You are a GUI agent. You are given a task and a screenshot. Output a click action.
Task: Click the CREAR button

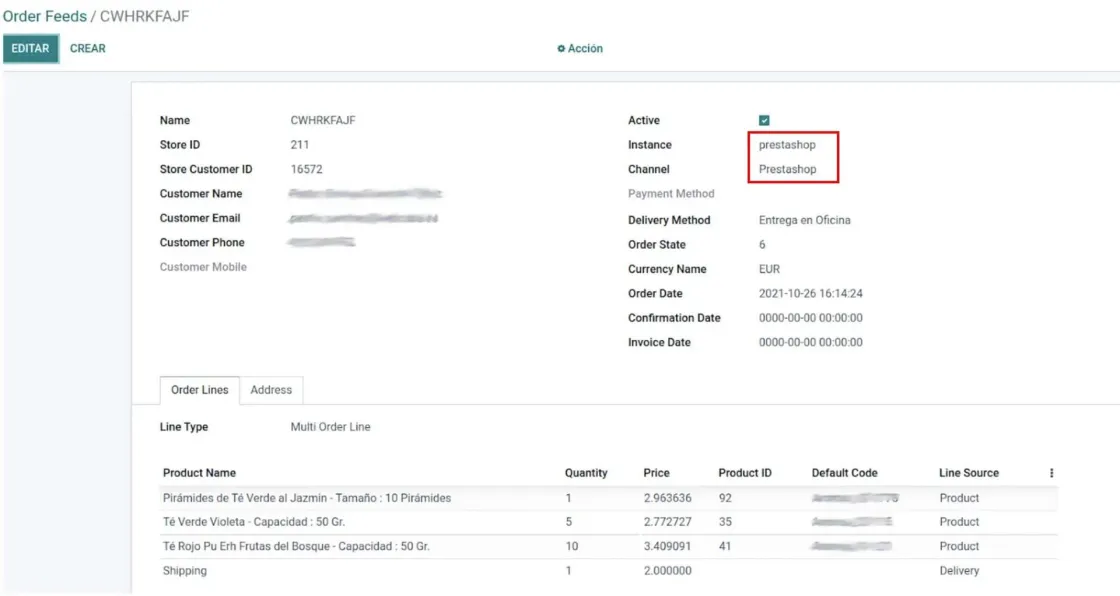click(x=88, y=49)
